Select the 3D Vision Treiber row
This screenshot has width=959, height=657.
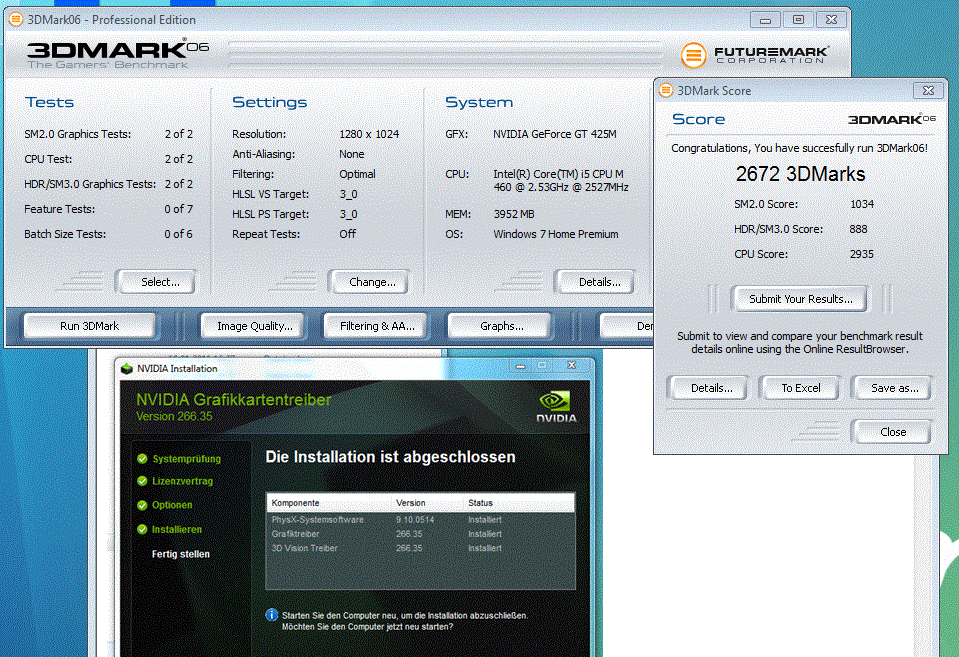click(x=420, y=548)
